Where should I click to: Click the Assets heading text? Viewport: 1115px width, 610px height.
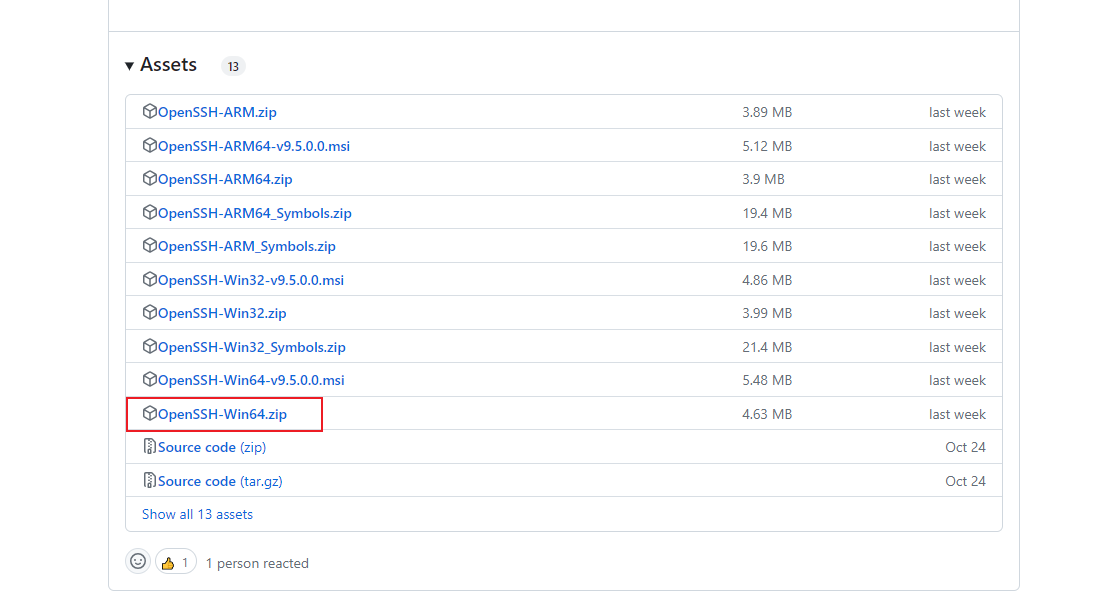pyautogui.click(x=169, y=65)
